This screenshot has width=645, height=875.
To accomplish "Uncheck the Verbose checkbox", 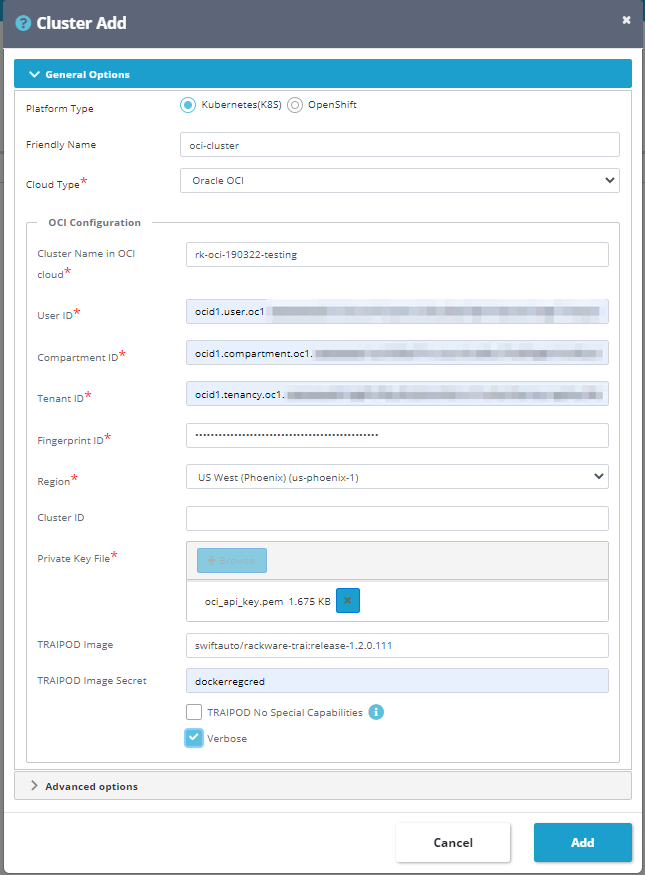I will tap(194, 738).
